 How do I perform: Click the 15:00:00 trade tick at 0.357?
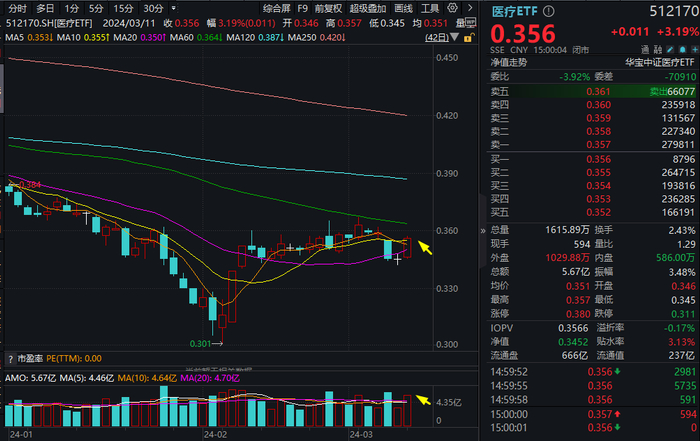(592, 414)
